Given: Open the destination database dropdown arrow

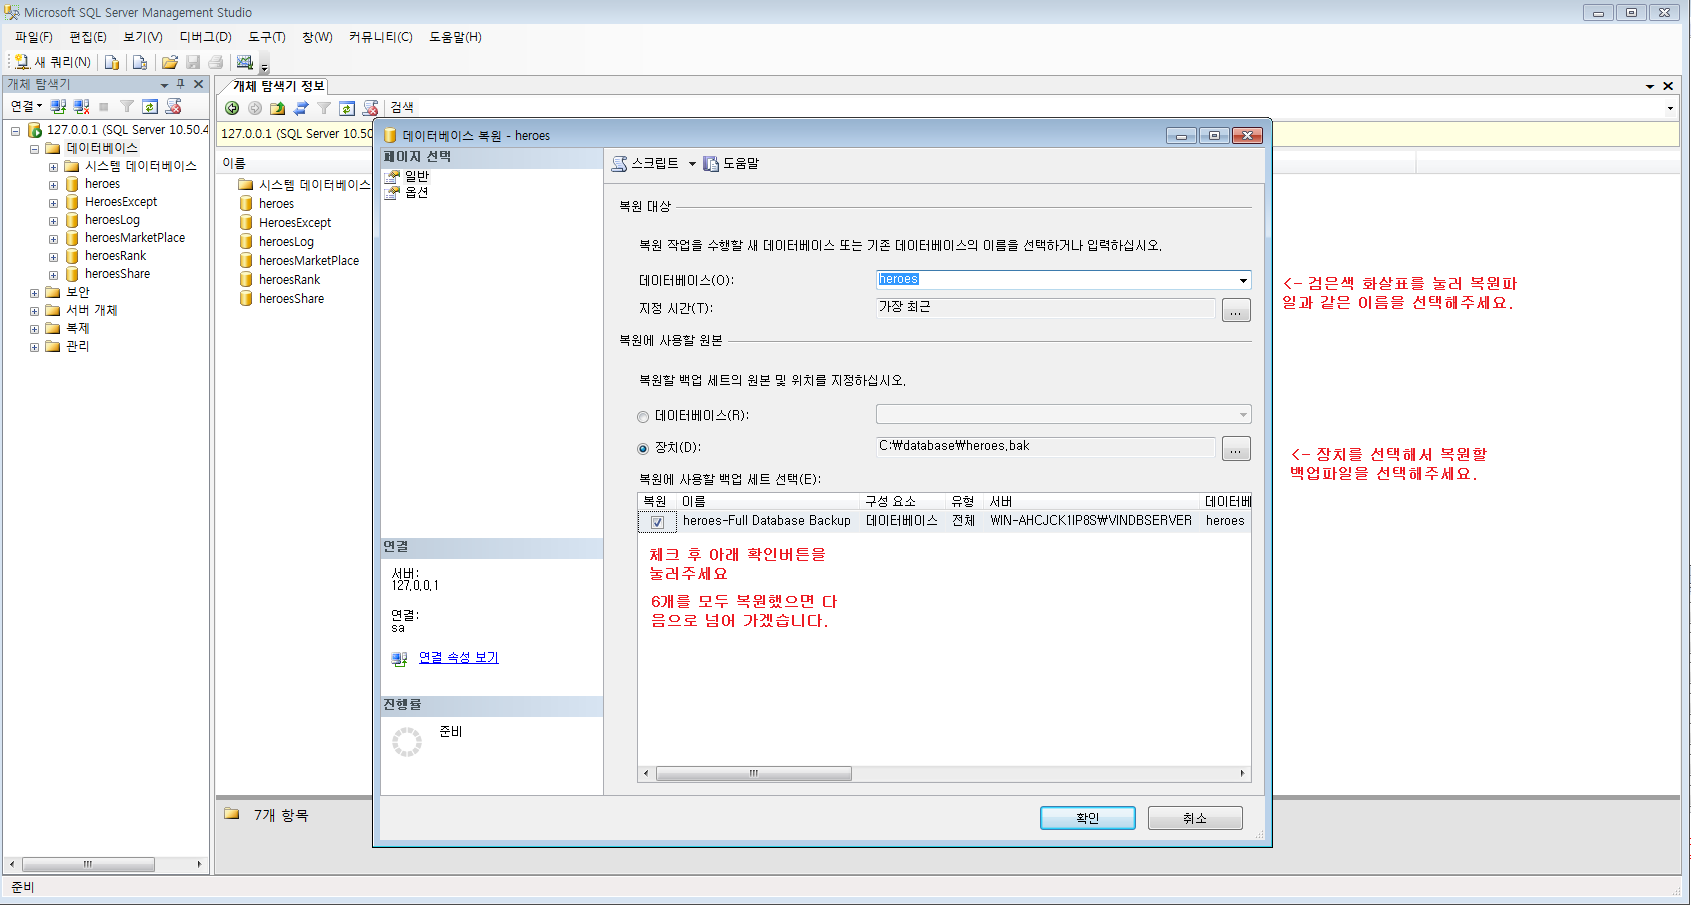Looking at the screenshot, I should pyautogui.click(x=1243, y=281).
